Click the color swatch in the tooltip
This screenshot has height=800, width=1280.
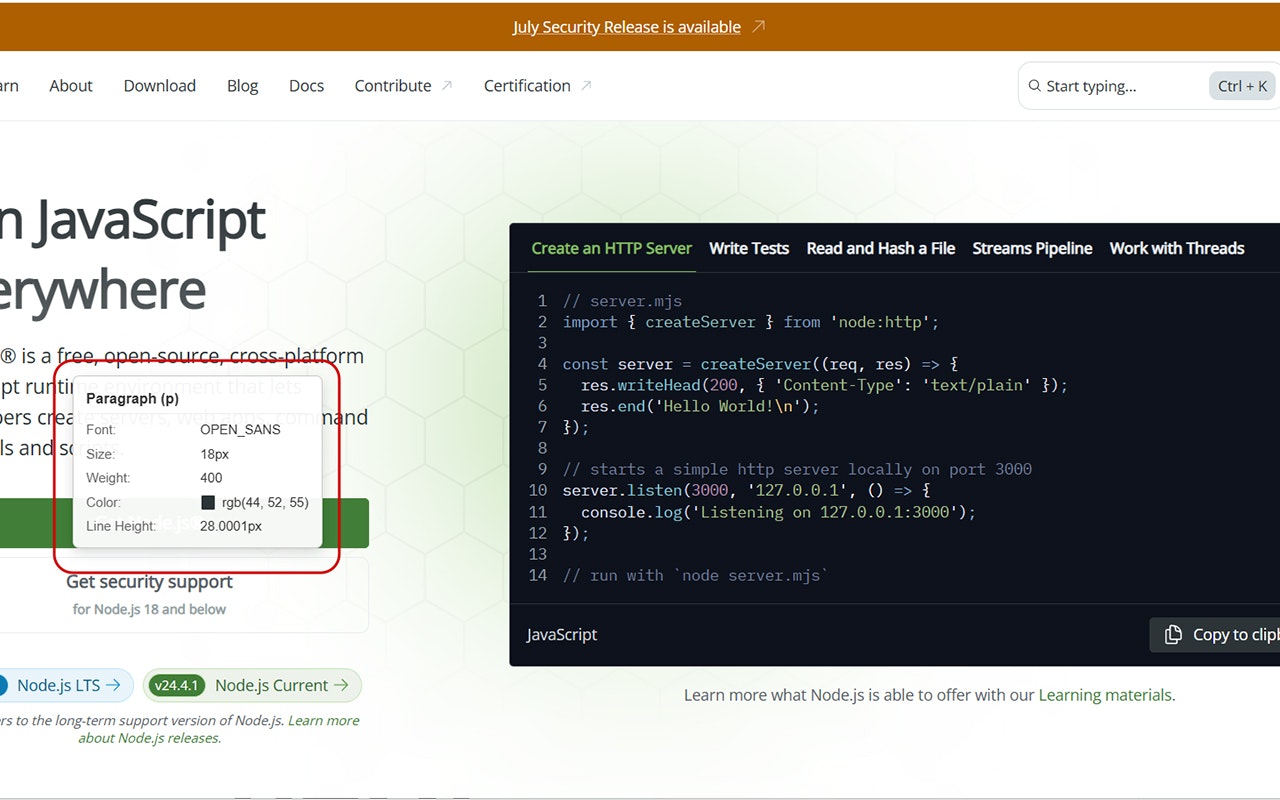[x=208, y=503]
